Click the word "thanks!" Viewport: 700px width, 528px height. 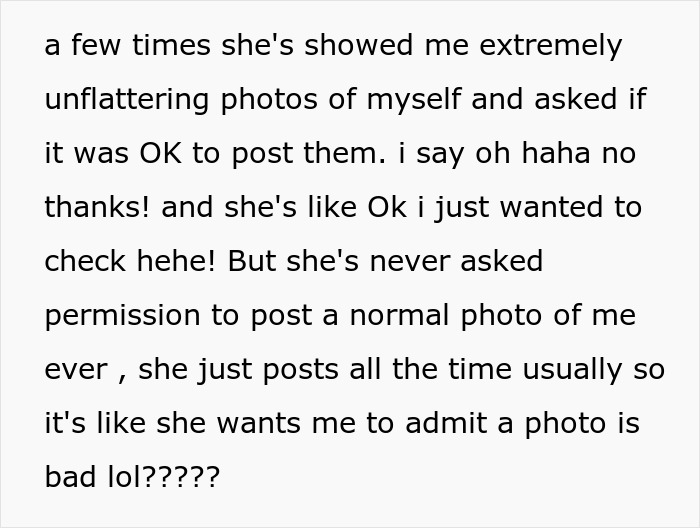click(x=98, y=208)
